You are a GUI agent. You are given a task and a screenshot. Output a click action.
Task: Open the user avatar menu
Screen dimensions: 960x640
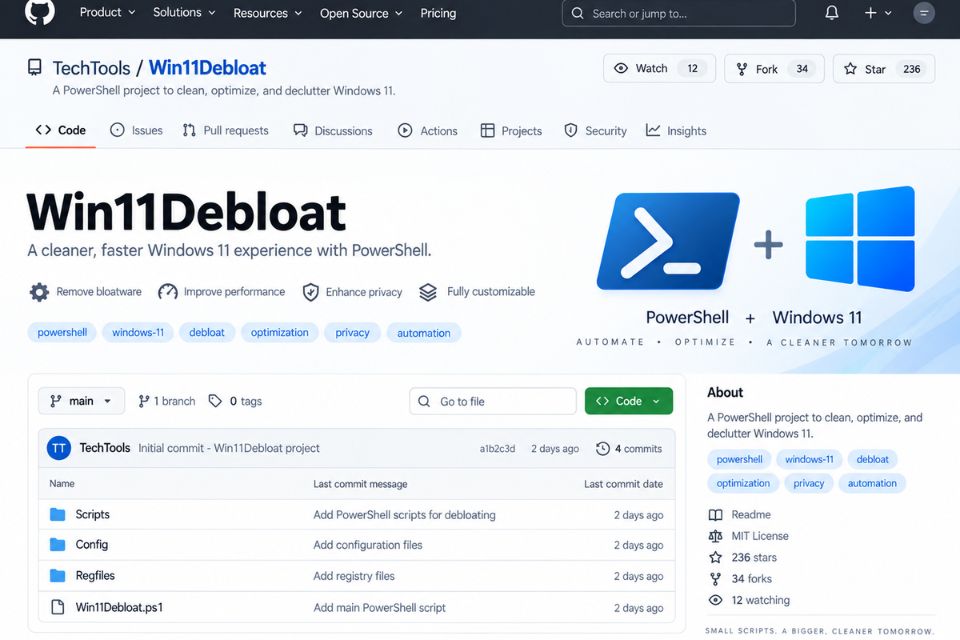coord(924,13)
